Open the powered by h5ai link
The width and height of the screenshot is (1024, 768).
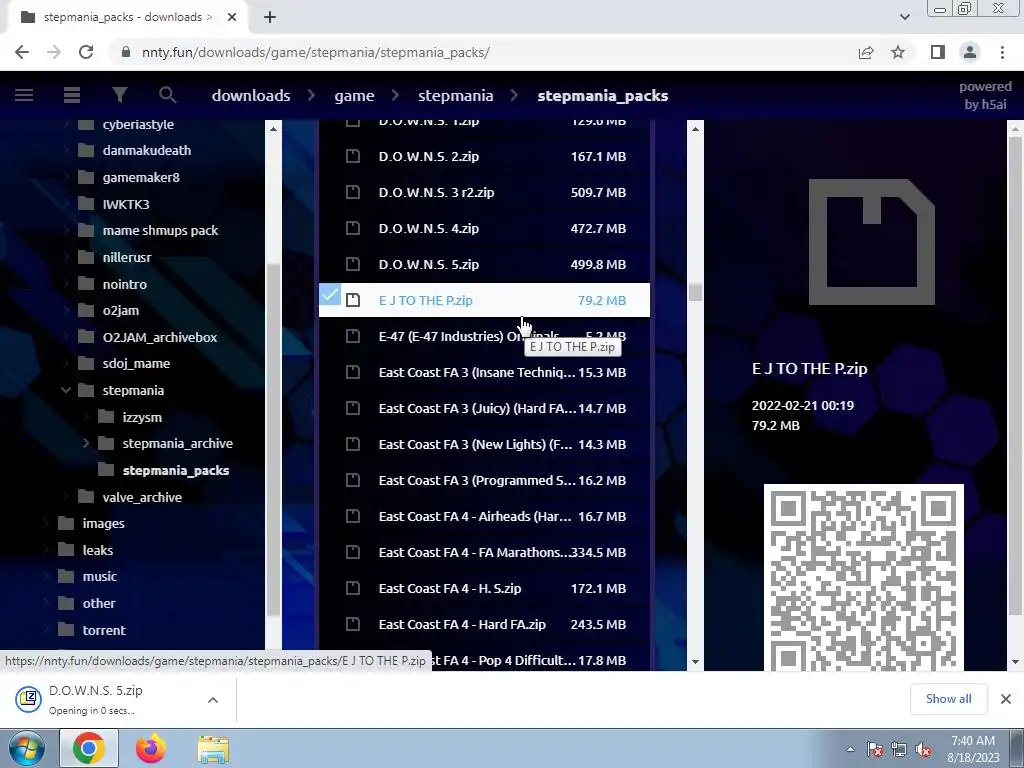click(x=985, y=95)
